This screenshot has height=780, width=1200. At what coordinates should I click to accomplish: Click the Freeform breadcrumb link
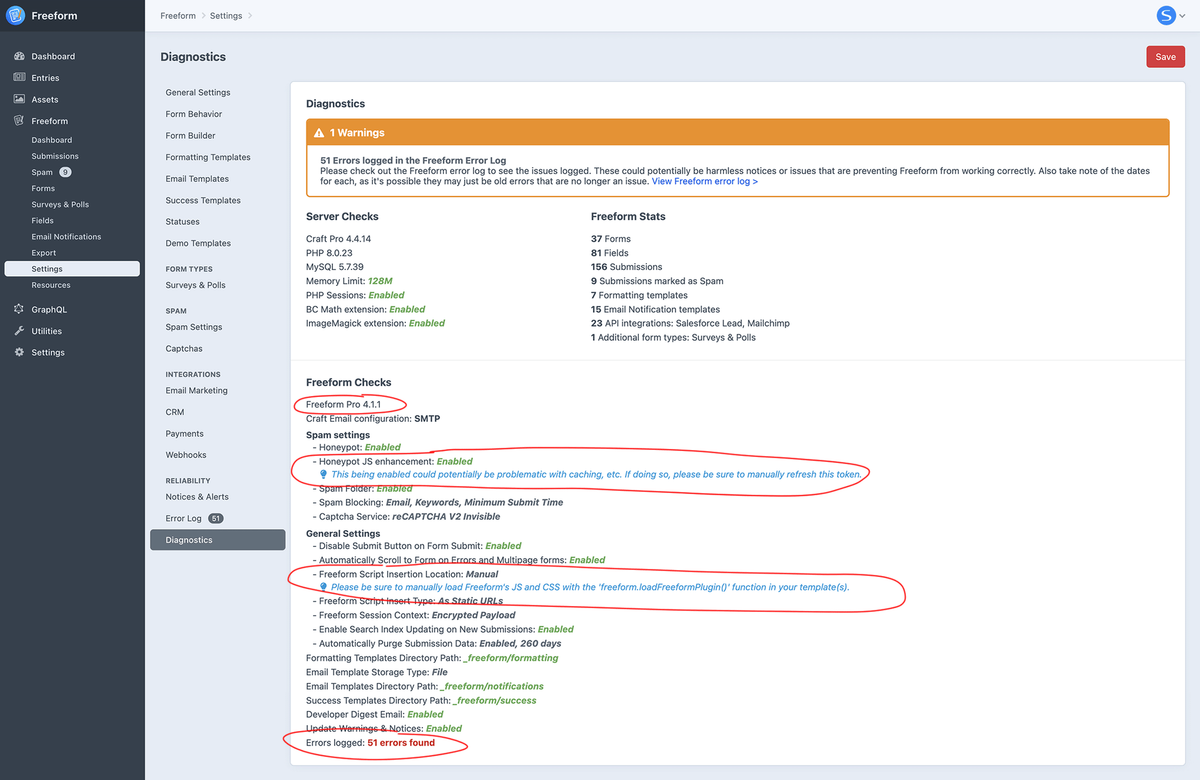[180, 16]
